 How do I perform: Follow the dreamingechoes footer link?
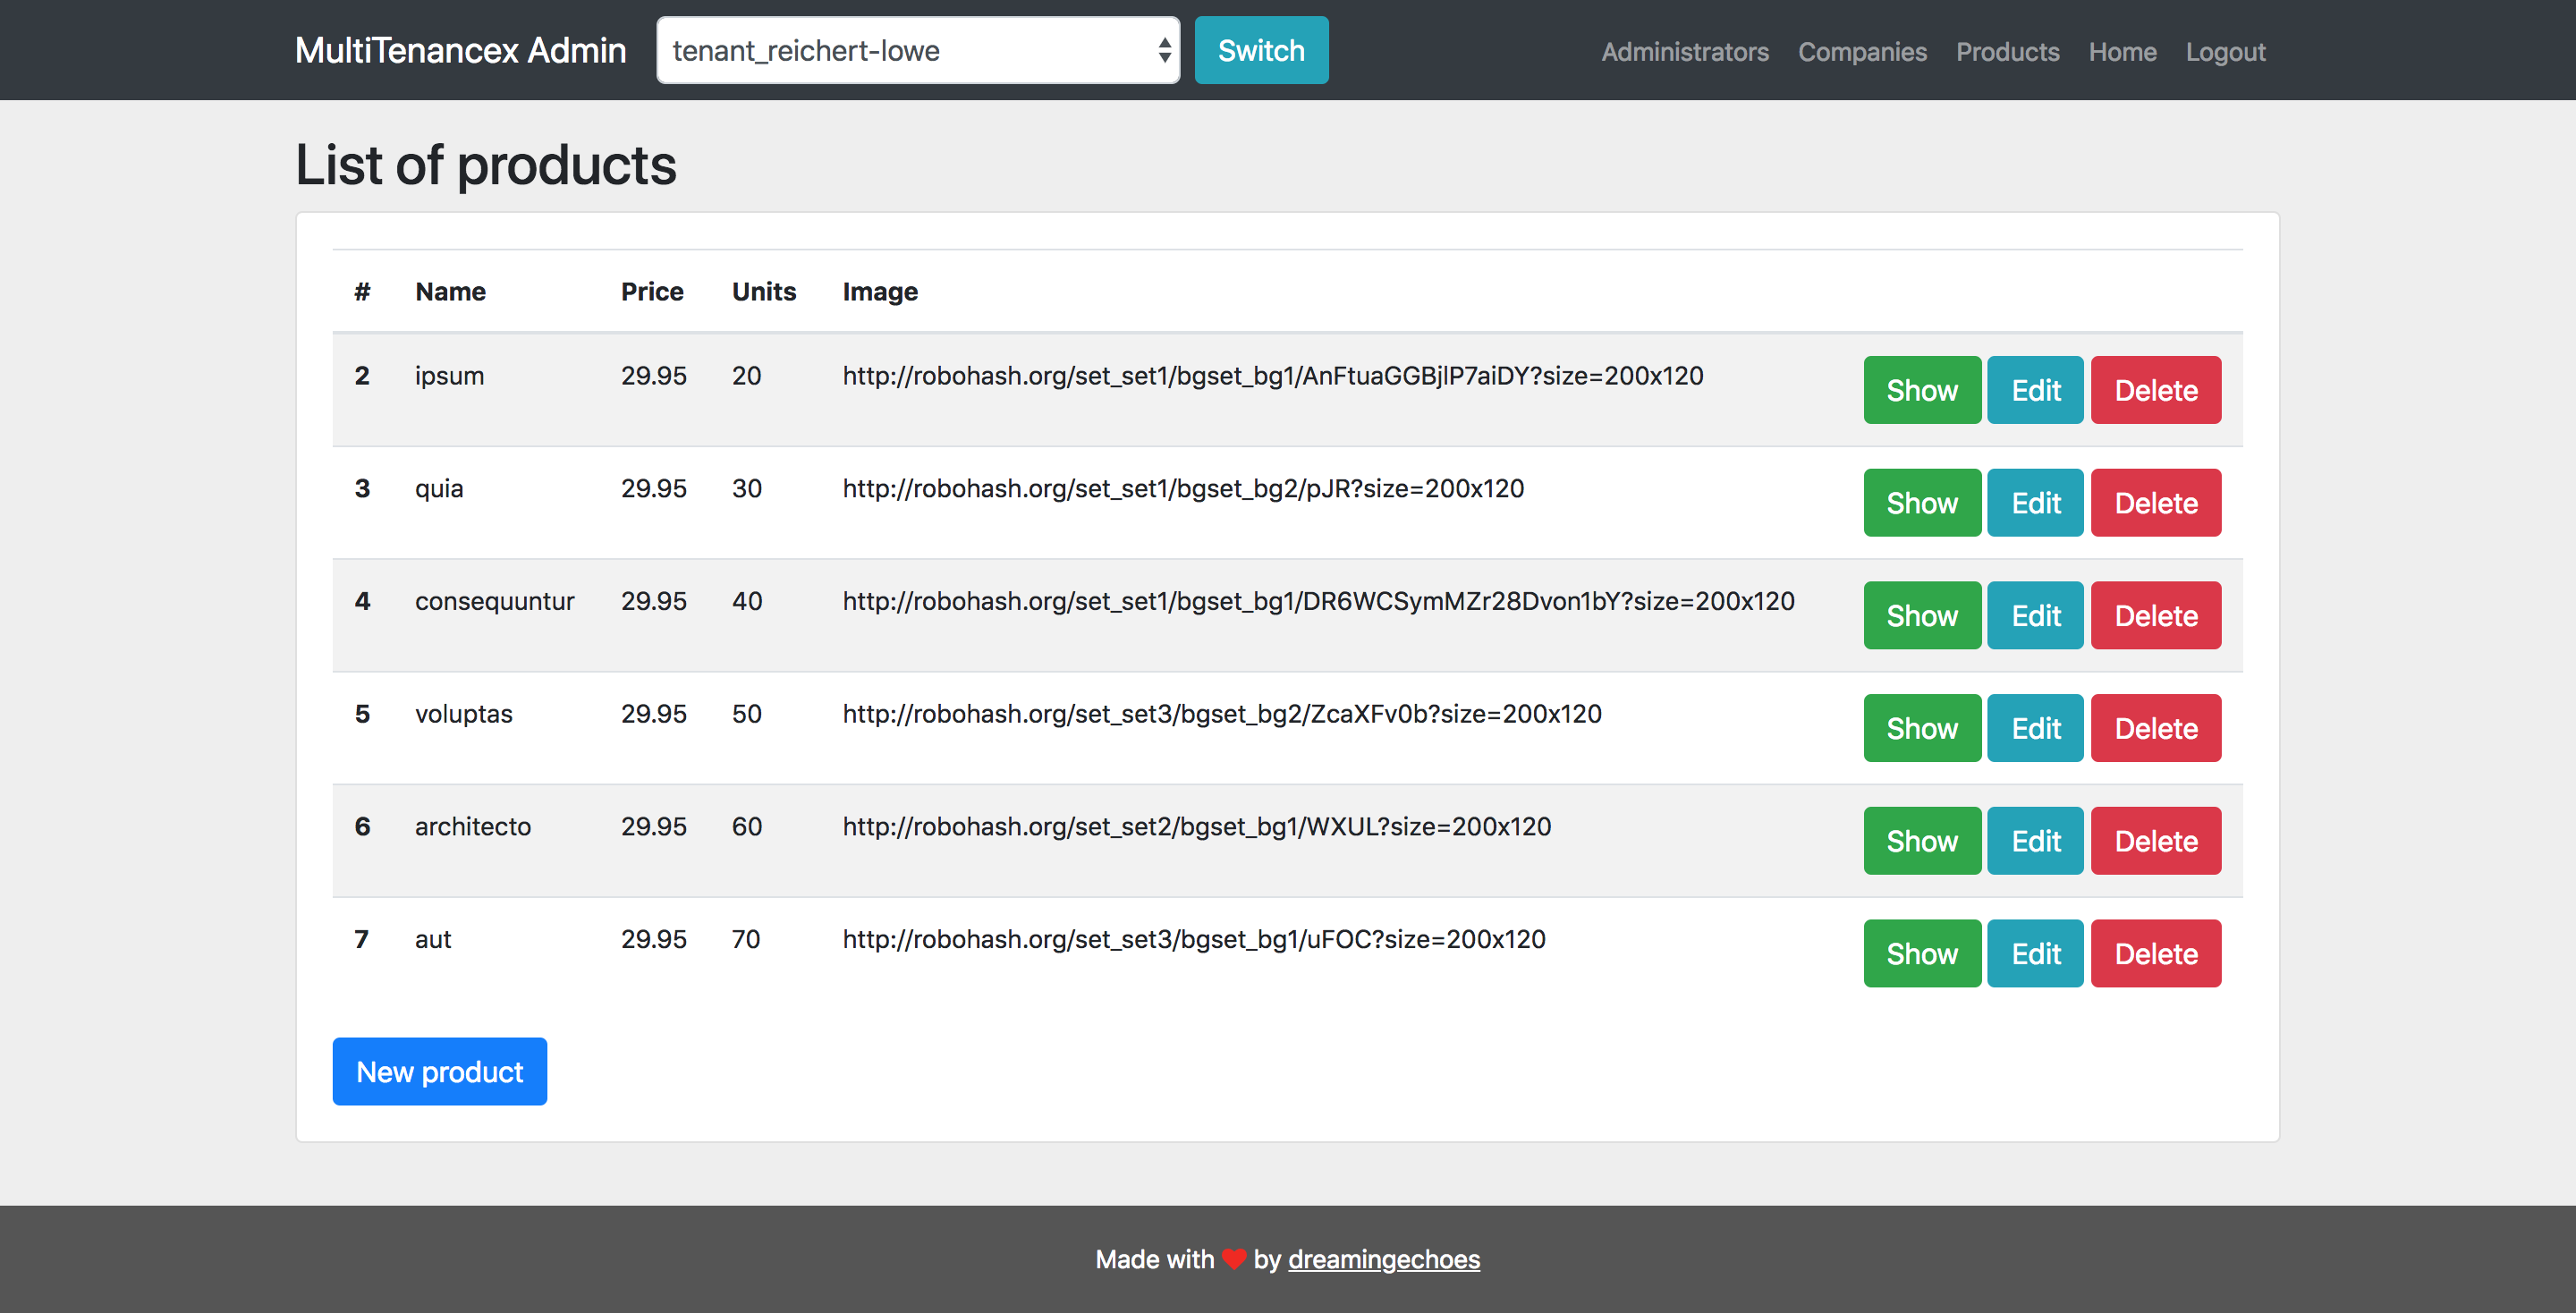tap(1383, 1259)
